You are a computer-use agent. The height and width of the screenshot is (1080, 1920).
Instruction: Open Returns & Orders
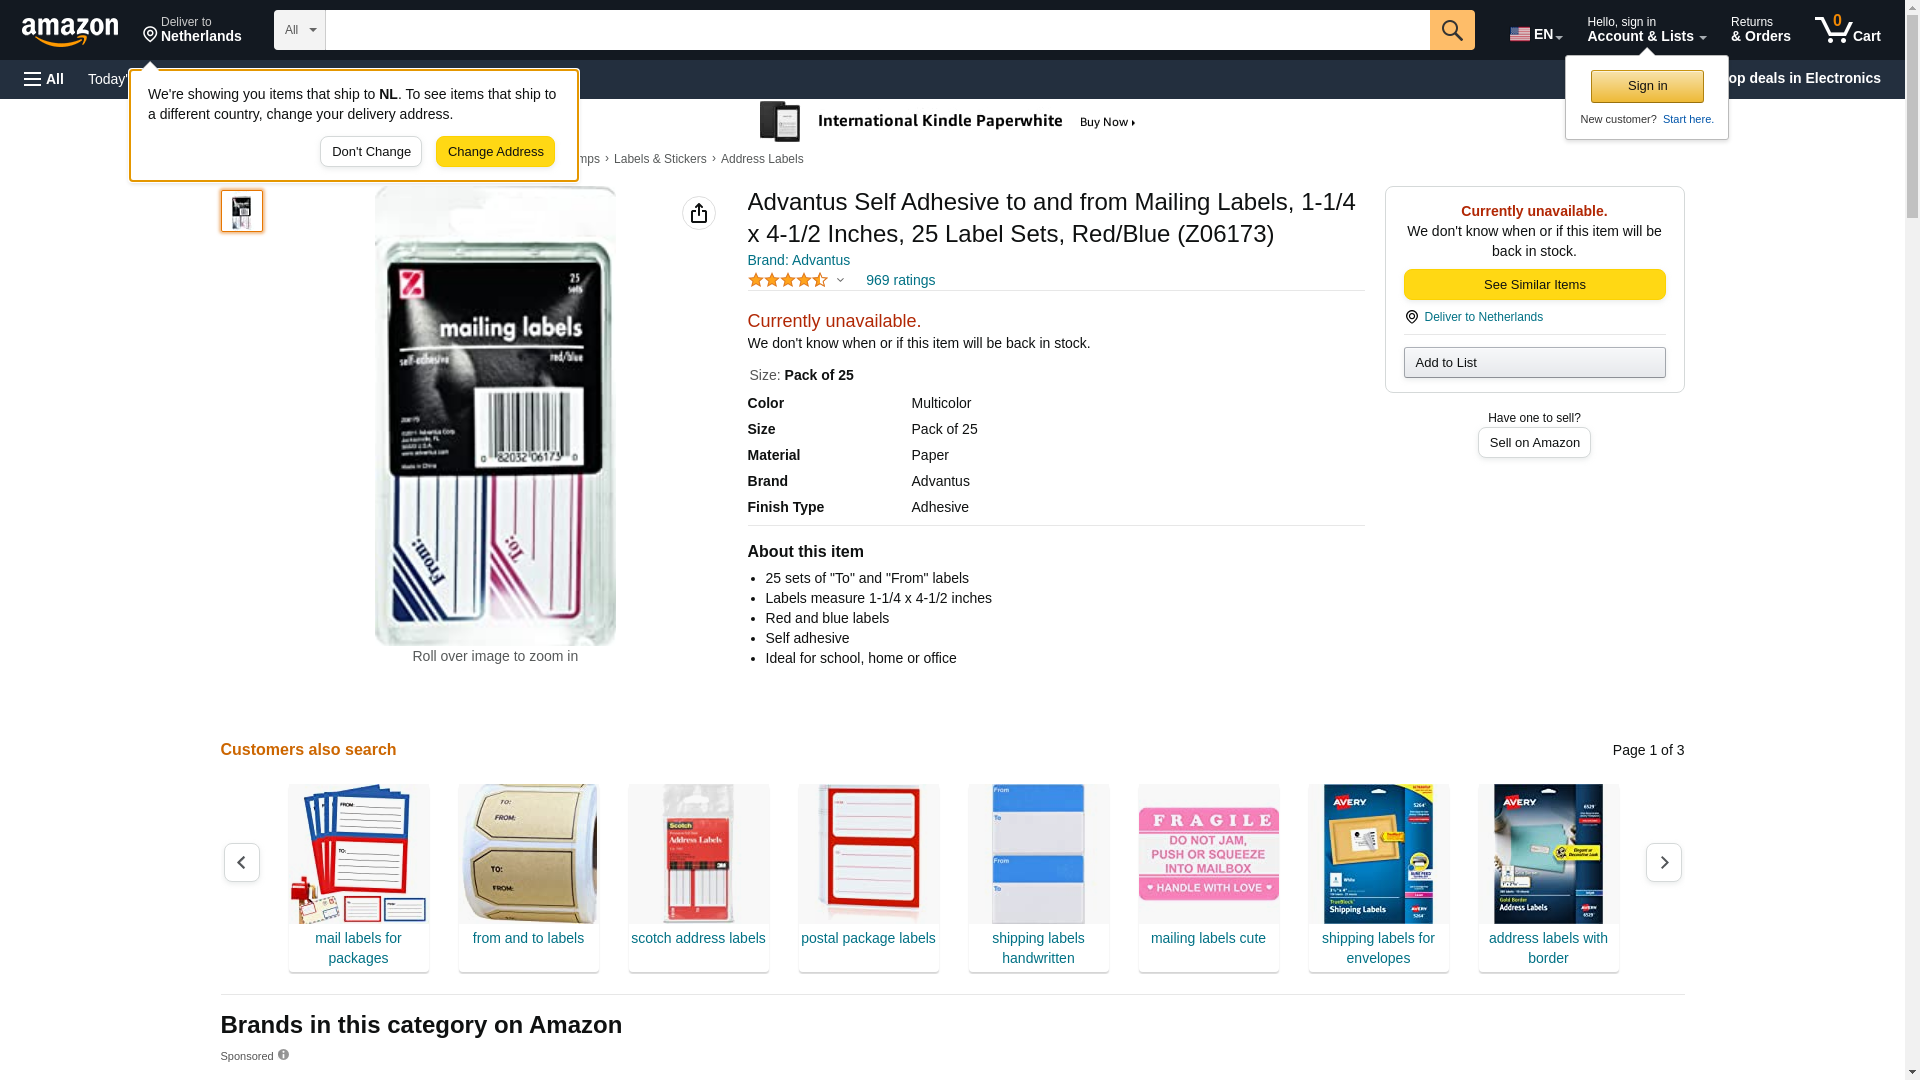click(x=1760, y=30)
